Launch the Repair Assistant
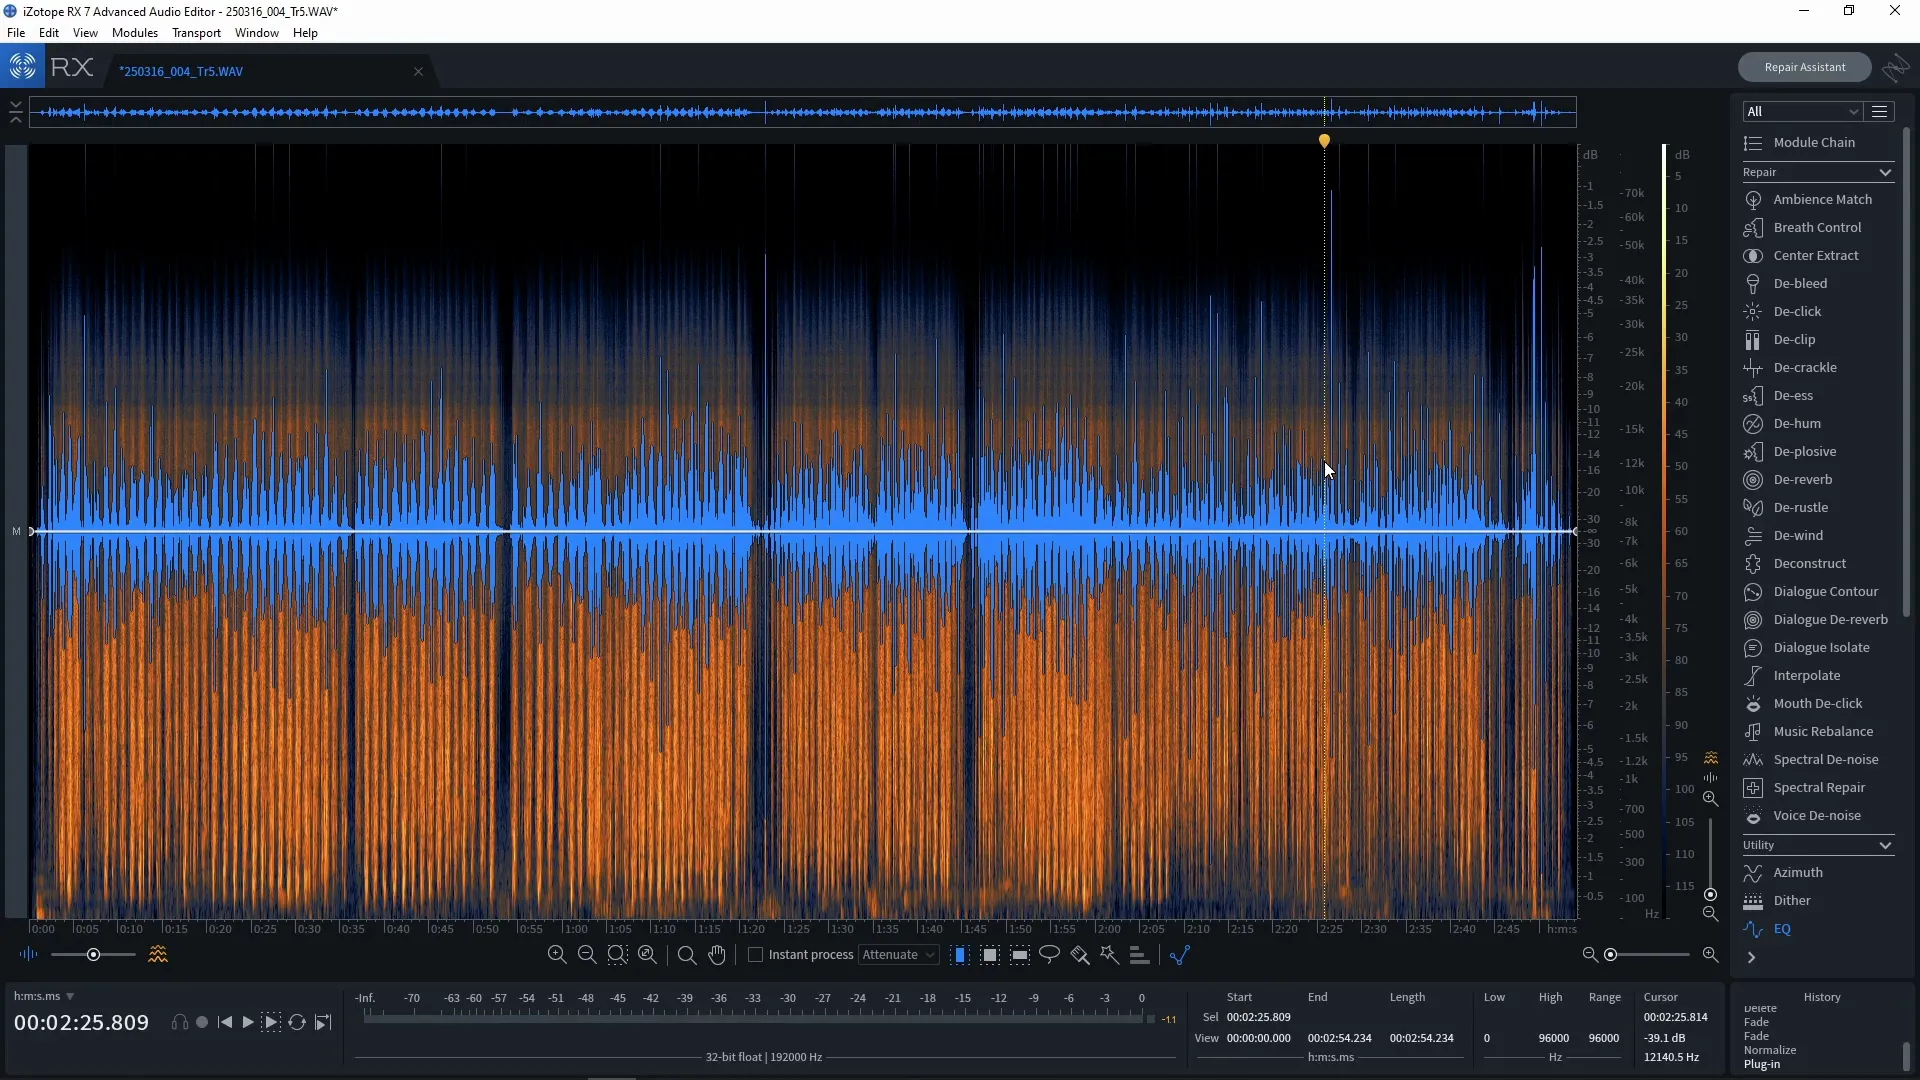 (1804, 66)
